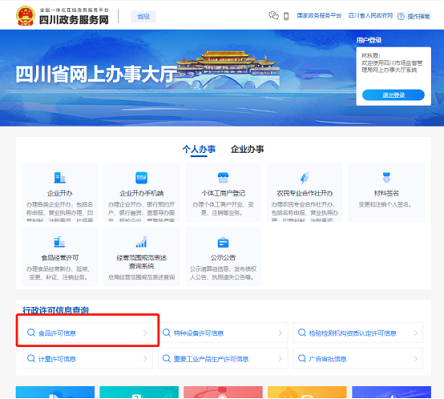Click the 经营范围规范表述查询系统 chart icon

(141, 242)
